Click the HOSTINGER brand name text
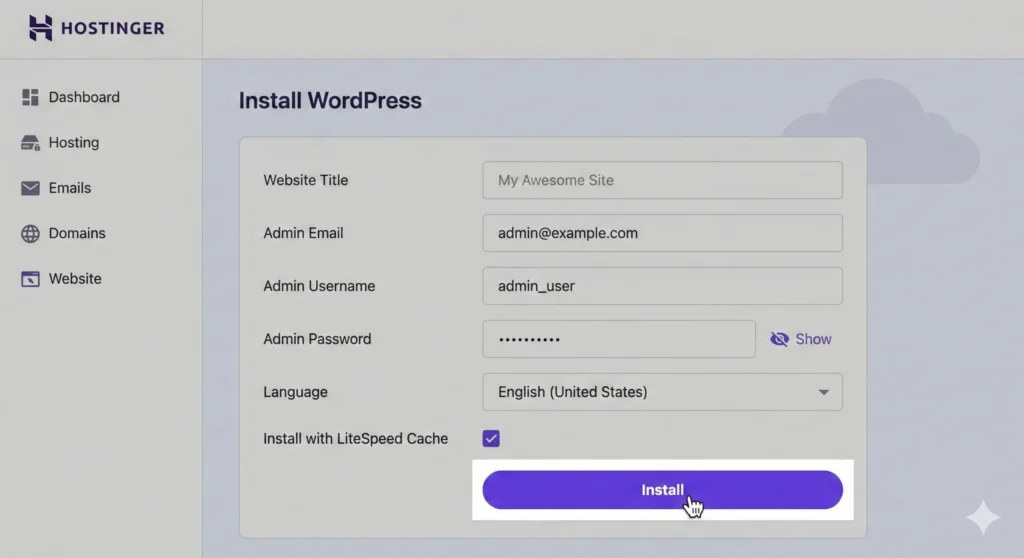Image resolution: width=1024 pixels, height=558 pixels. pos(112,28)
